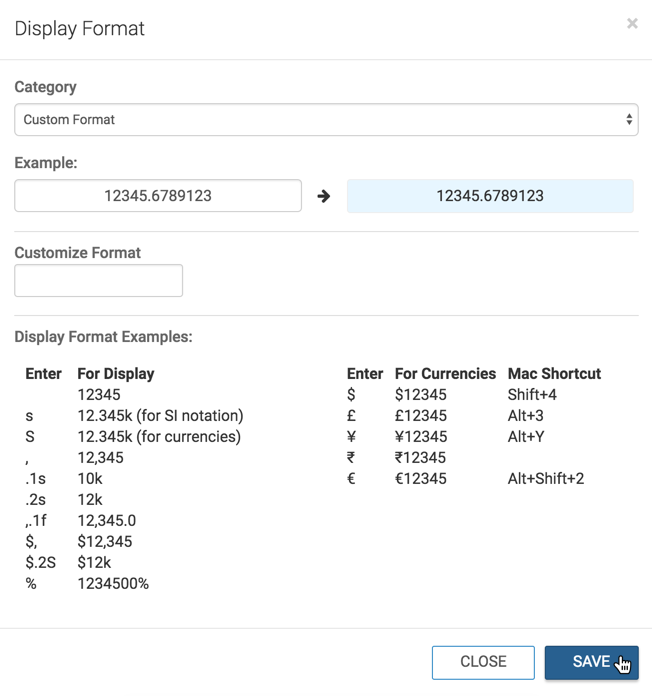
Task: Click the 'Mac Shortcut' column header
Action: 554,374
